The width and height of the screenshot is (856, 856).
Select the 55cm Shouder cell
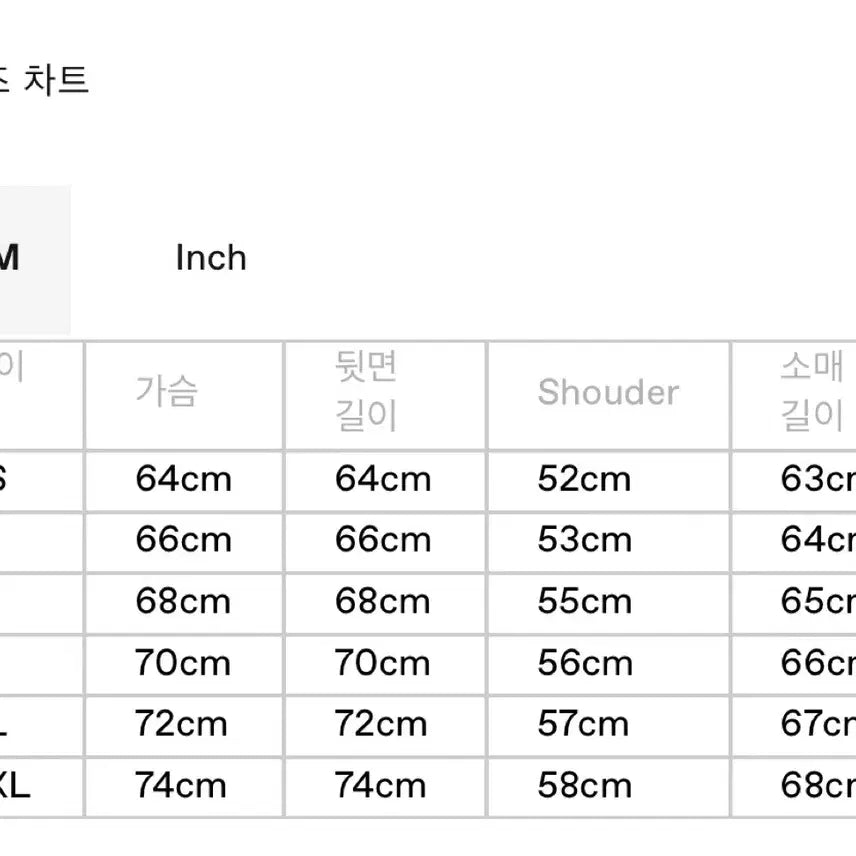point(584,602)
